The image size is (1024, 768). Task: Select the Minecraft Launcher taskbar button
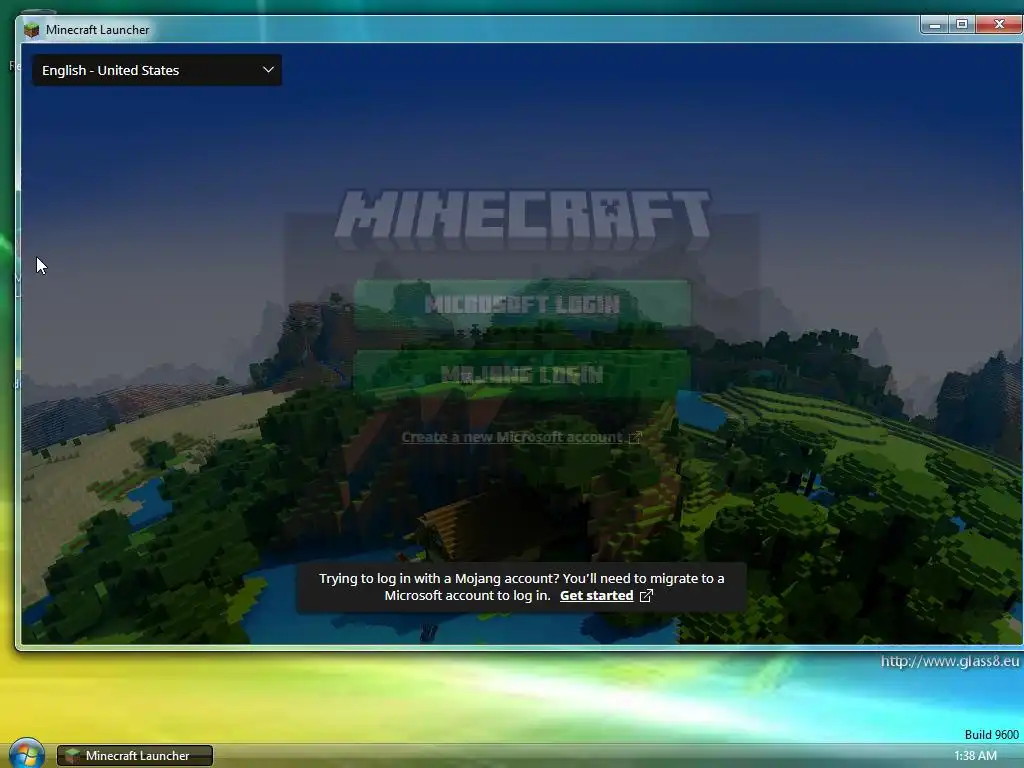click(x=135, y=756)
